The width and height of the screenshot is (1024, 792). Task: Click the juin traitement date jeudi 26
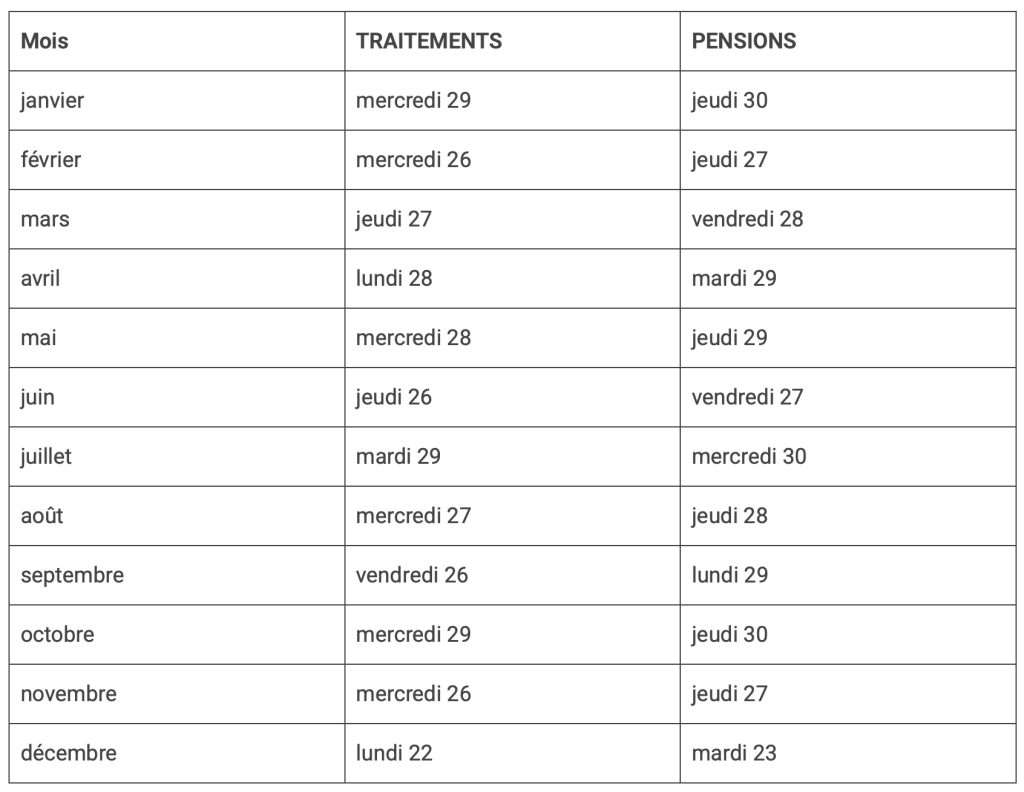(394, 397)
